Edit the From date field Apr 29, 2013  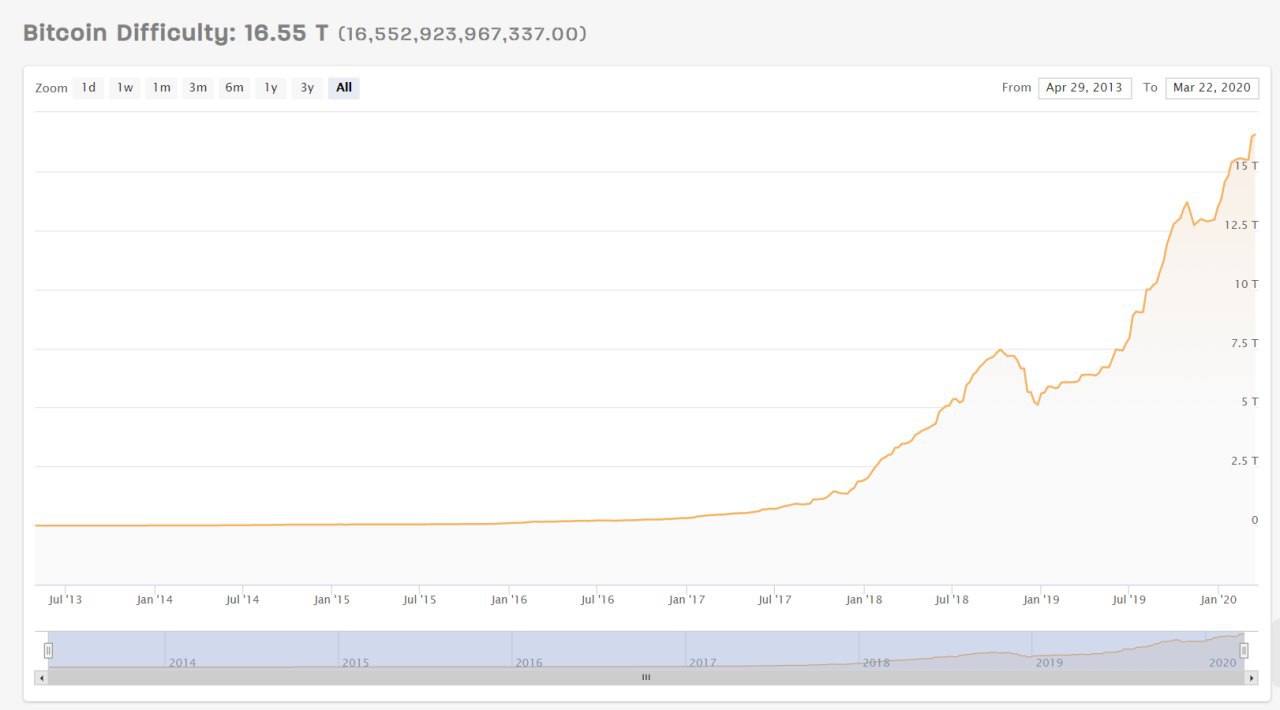tap(1085, 88)
